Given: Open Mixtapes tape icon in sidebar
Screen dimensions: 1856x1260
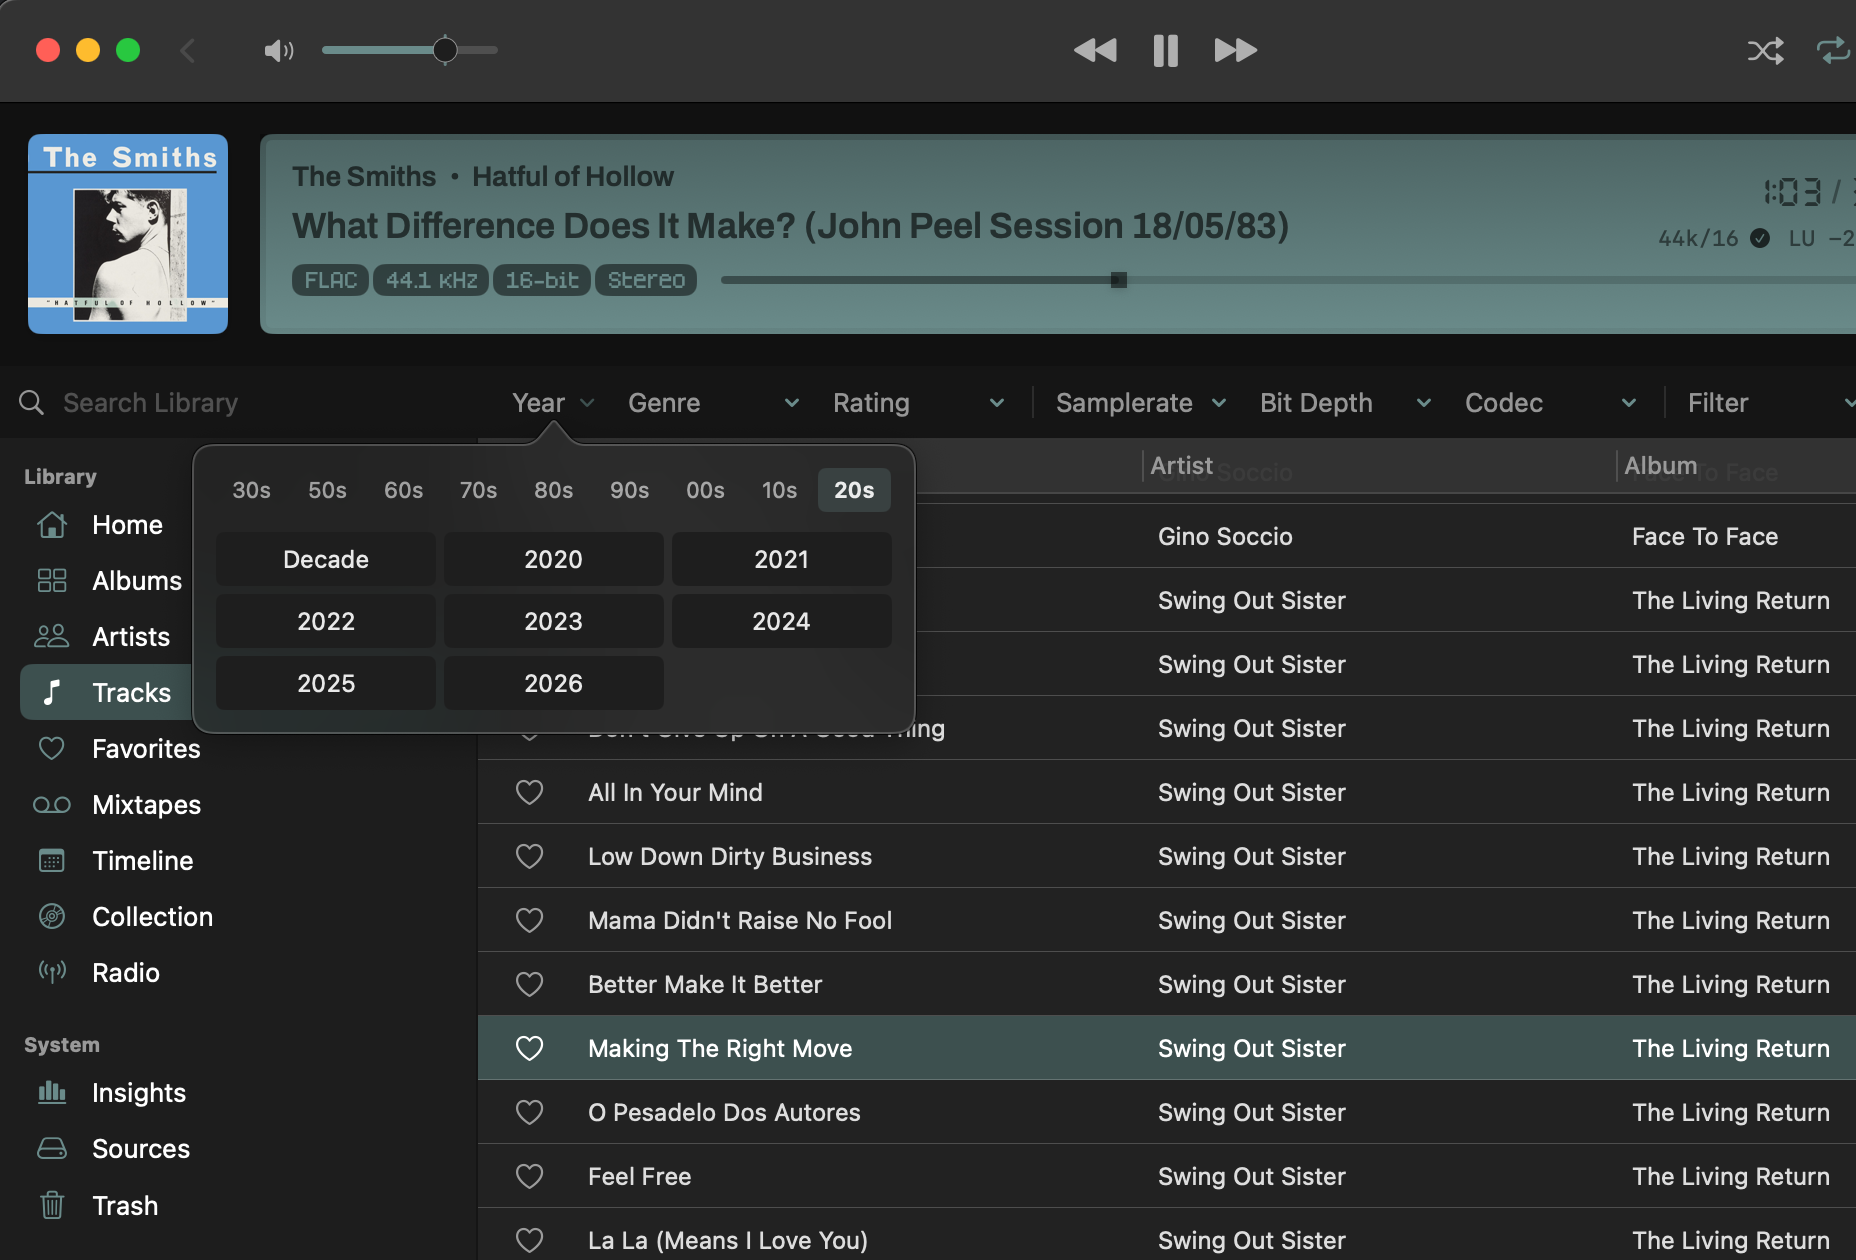Looking at the screenshot, I should click(52, 805).
